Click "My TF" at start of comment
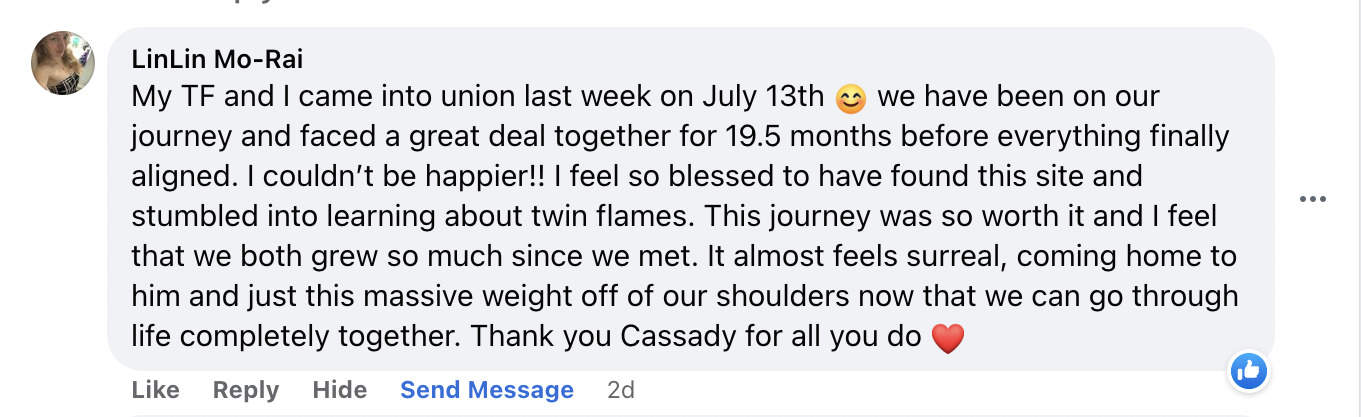 point(169,98)
